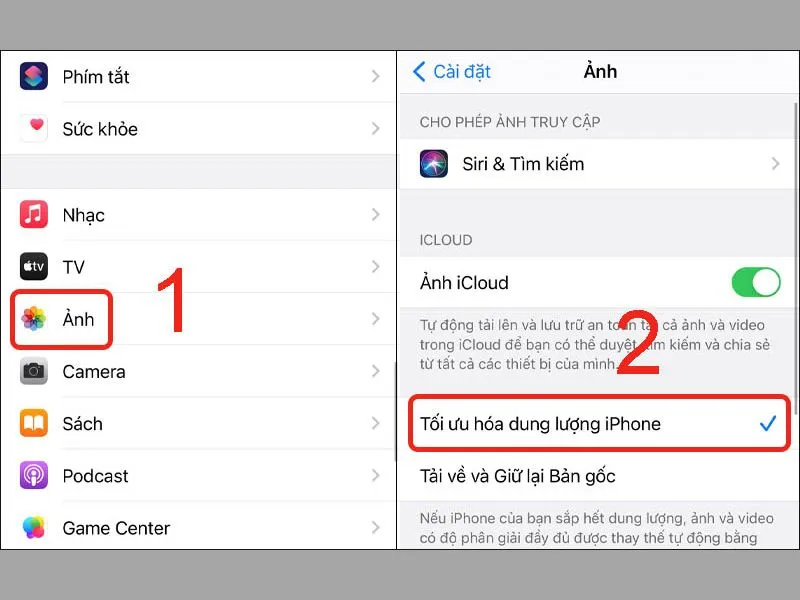Open chevron on the Phím tắt row

click(376, 77)
